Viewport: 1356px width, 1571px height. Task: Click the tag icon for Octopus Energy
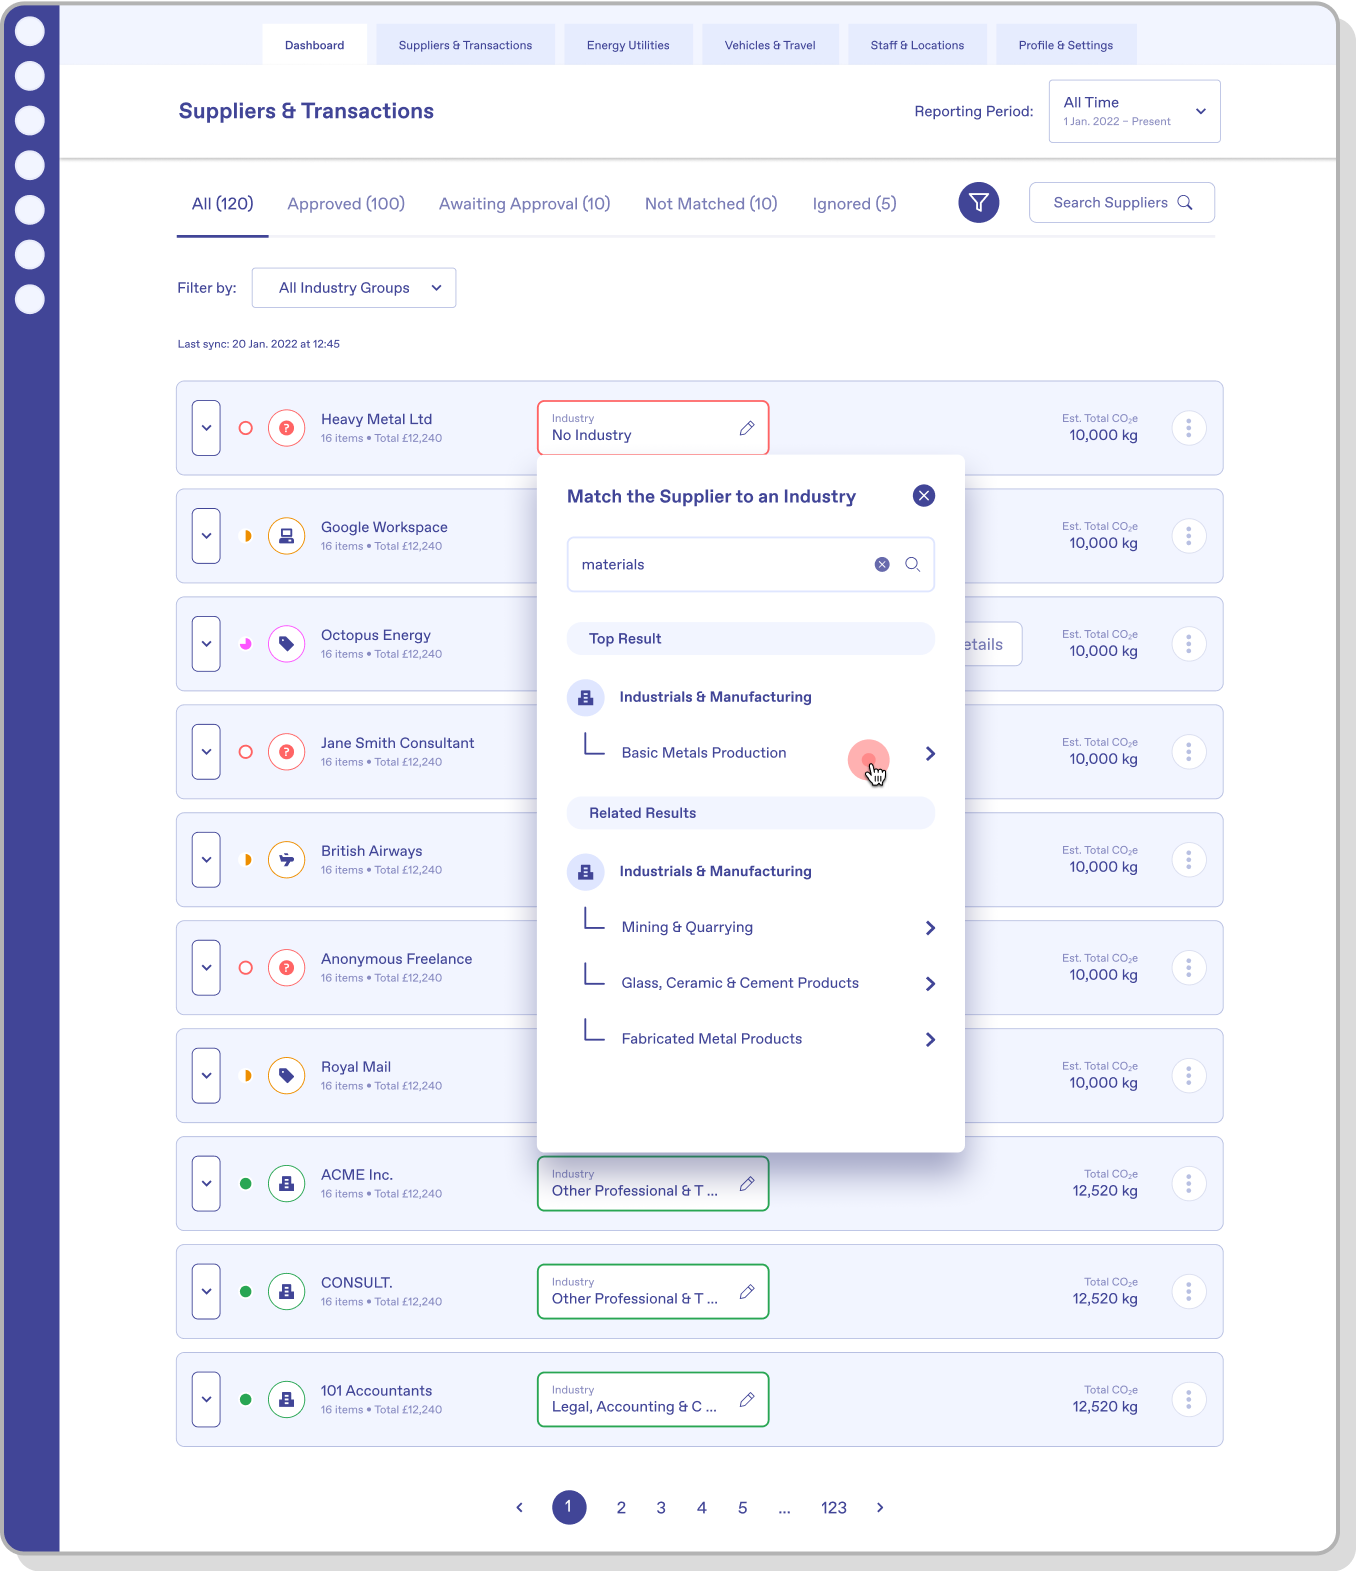tap(286, 644)
